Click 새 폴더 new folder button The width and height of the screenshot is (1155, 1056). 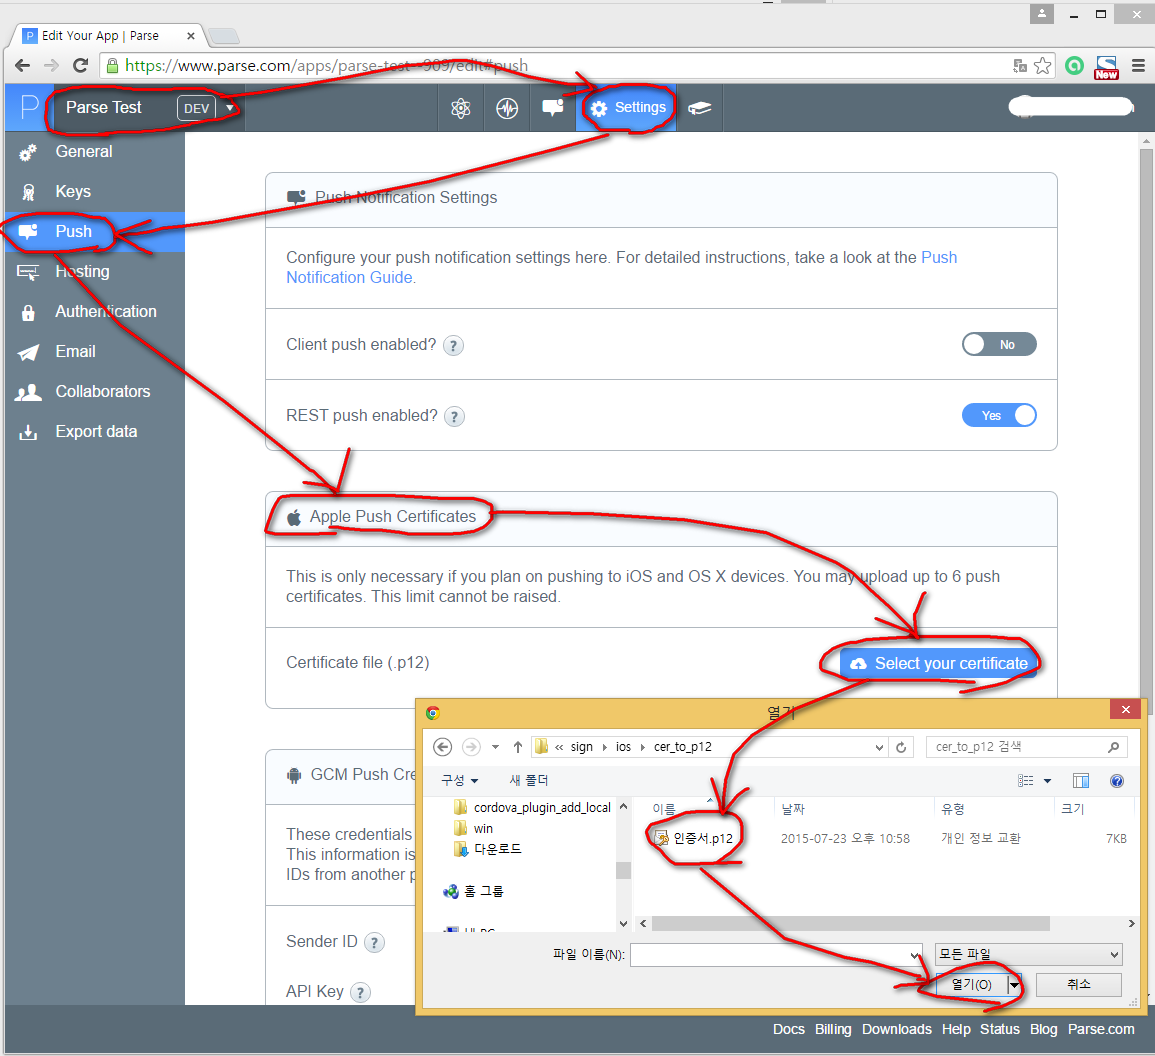pos(528,781)
